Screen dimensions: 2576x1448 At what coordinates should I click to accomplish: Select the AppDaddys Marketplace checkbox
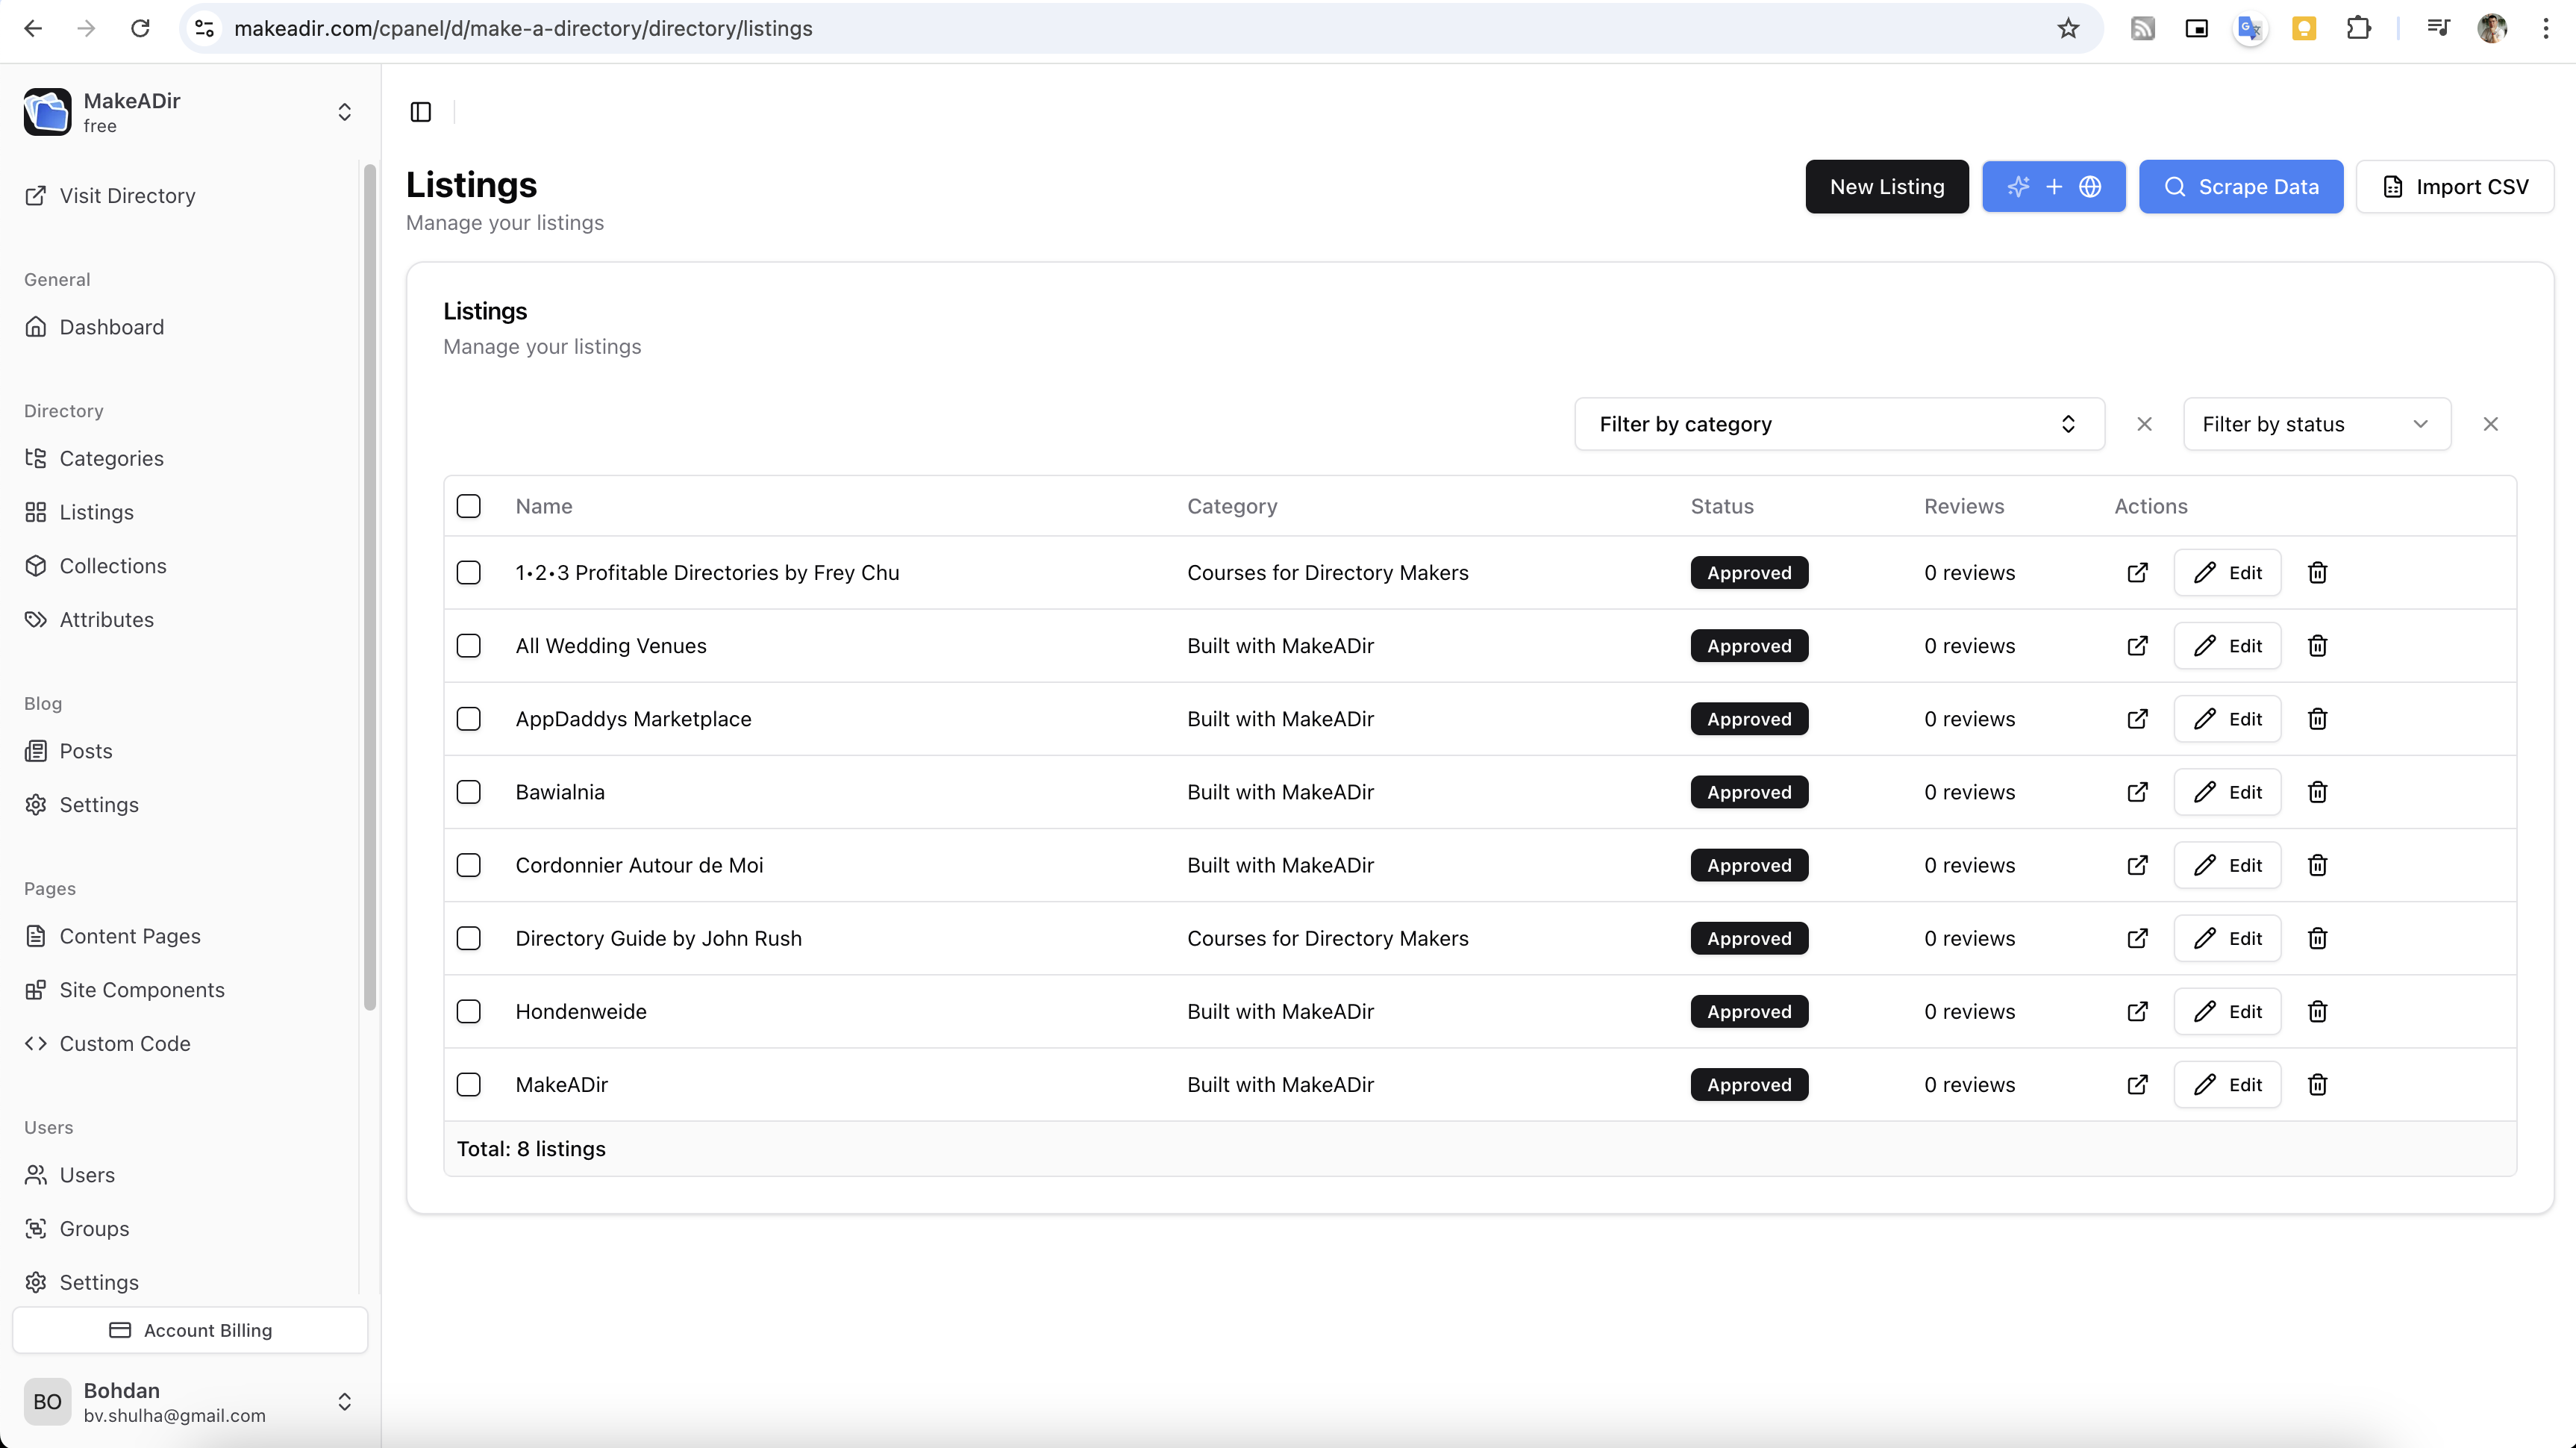[x=468, y=719]
